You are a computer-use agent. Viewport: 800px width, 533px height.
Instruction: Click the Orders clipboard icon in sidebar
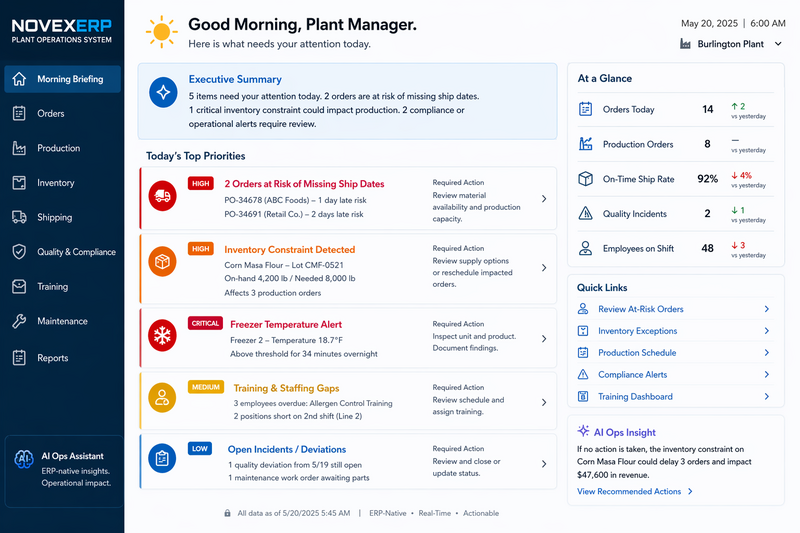[19, 113]
